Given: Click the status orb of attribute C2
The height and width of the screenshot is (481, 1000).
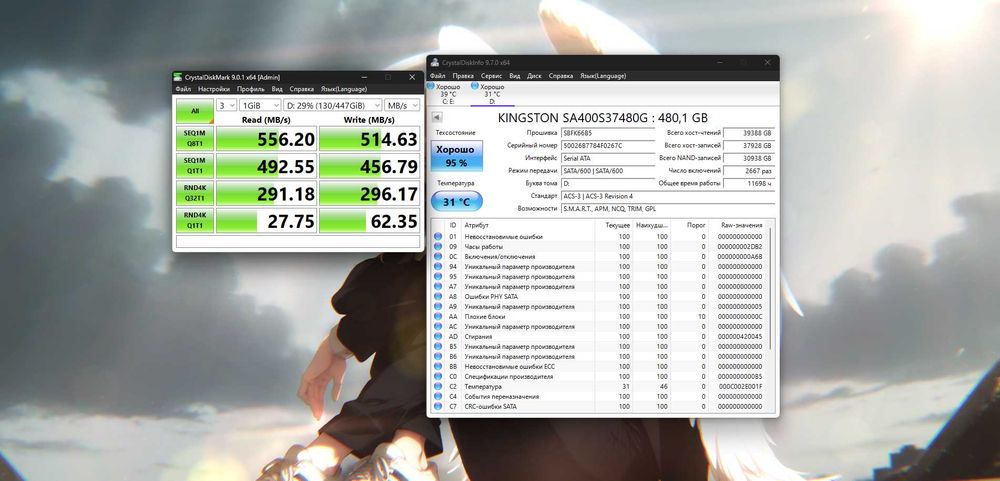Looking at the screenshot, I should pyautogui.click(x=438, y=387).
